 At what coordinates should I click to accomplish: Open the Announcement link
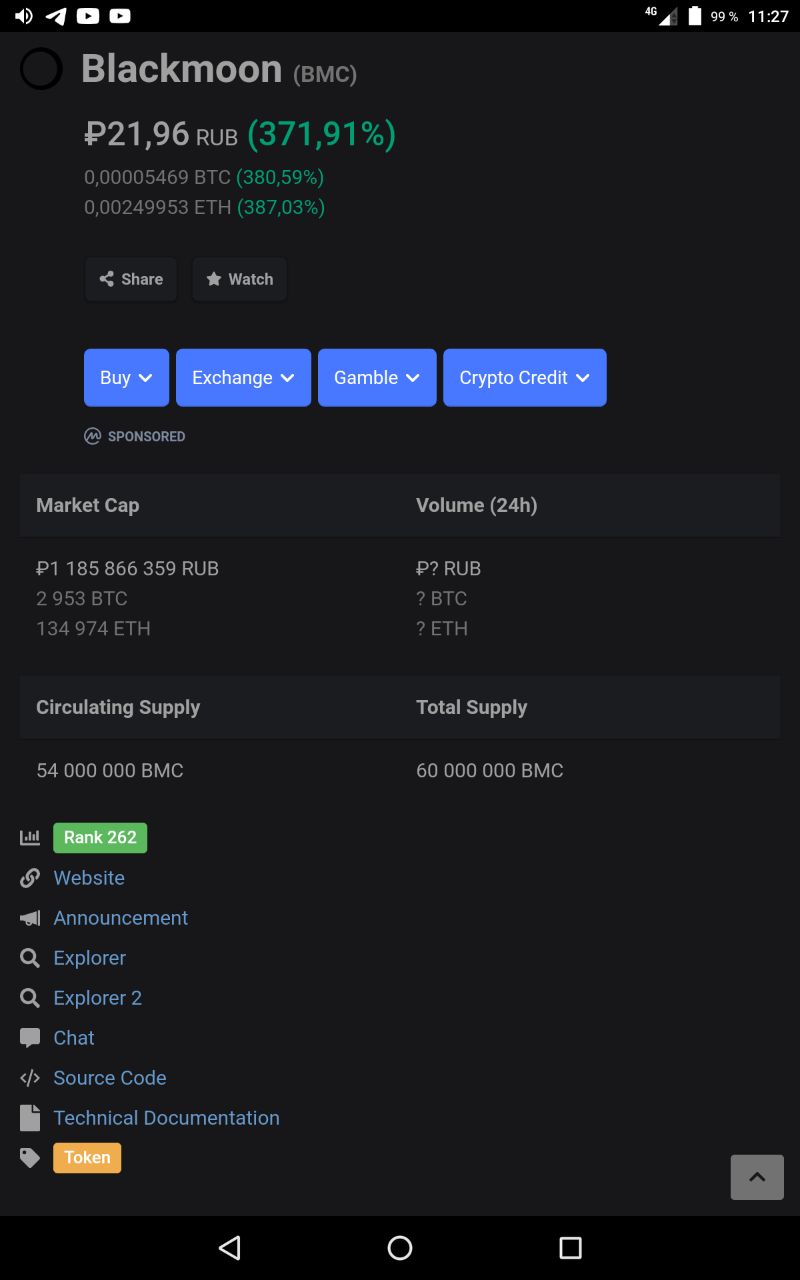(x=120, y=918)
